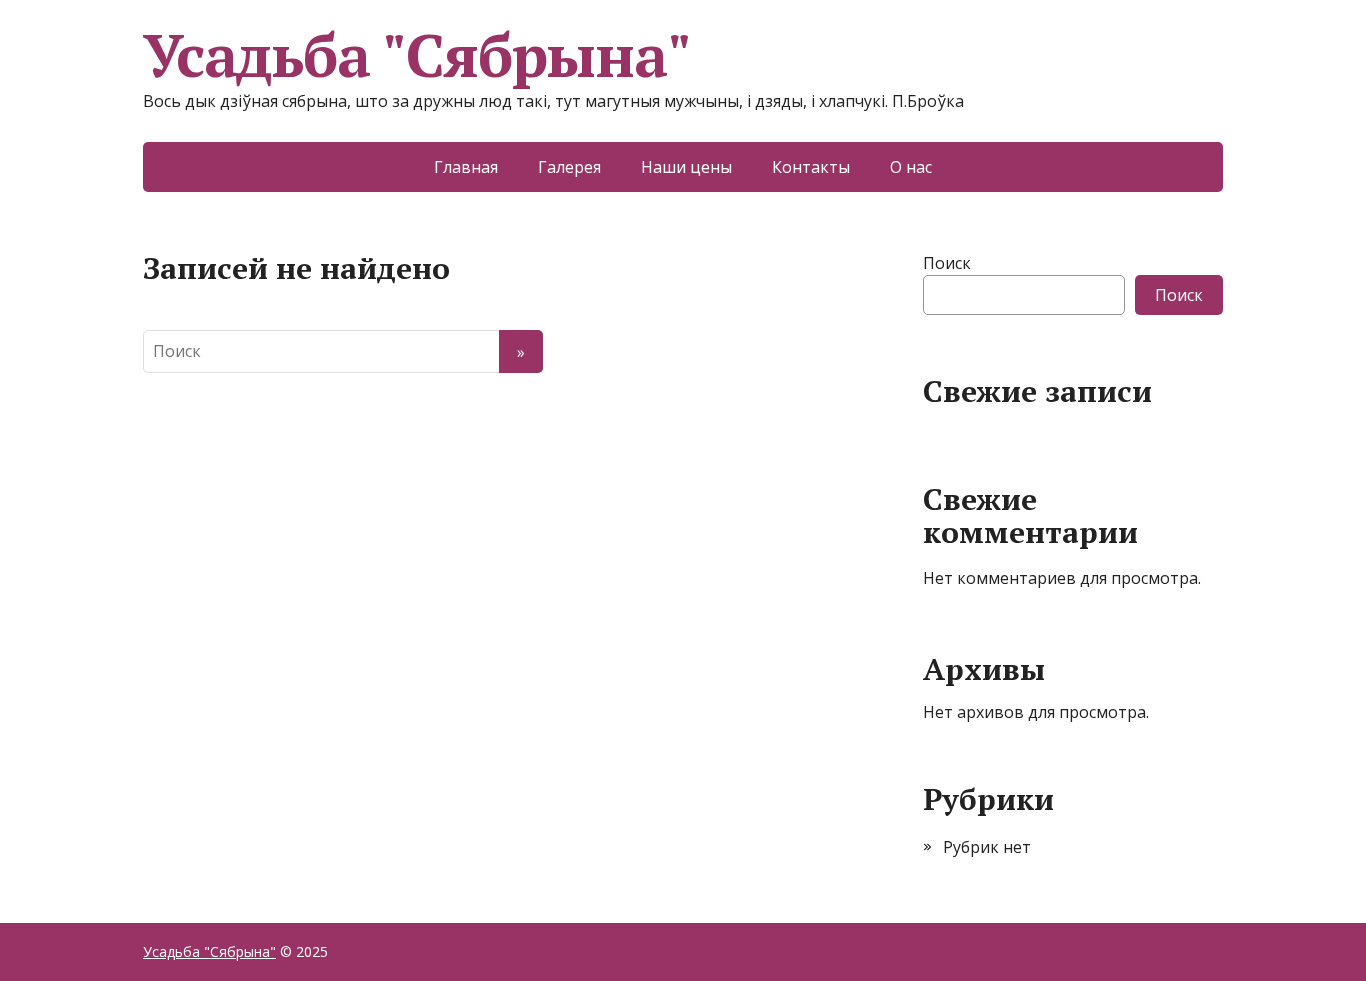The width and height of the screenshot is (1366, 981).
Task: Click the sidebar Поиск button
Action: coord(1178,295)
